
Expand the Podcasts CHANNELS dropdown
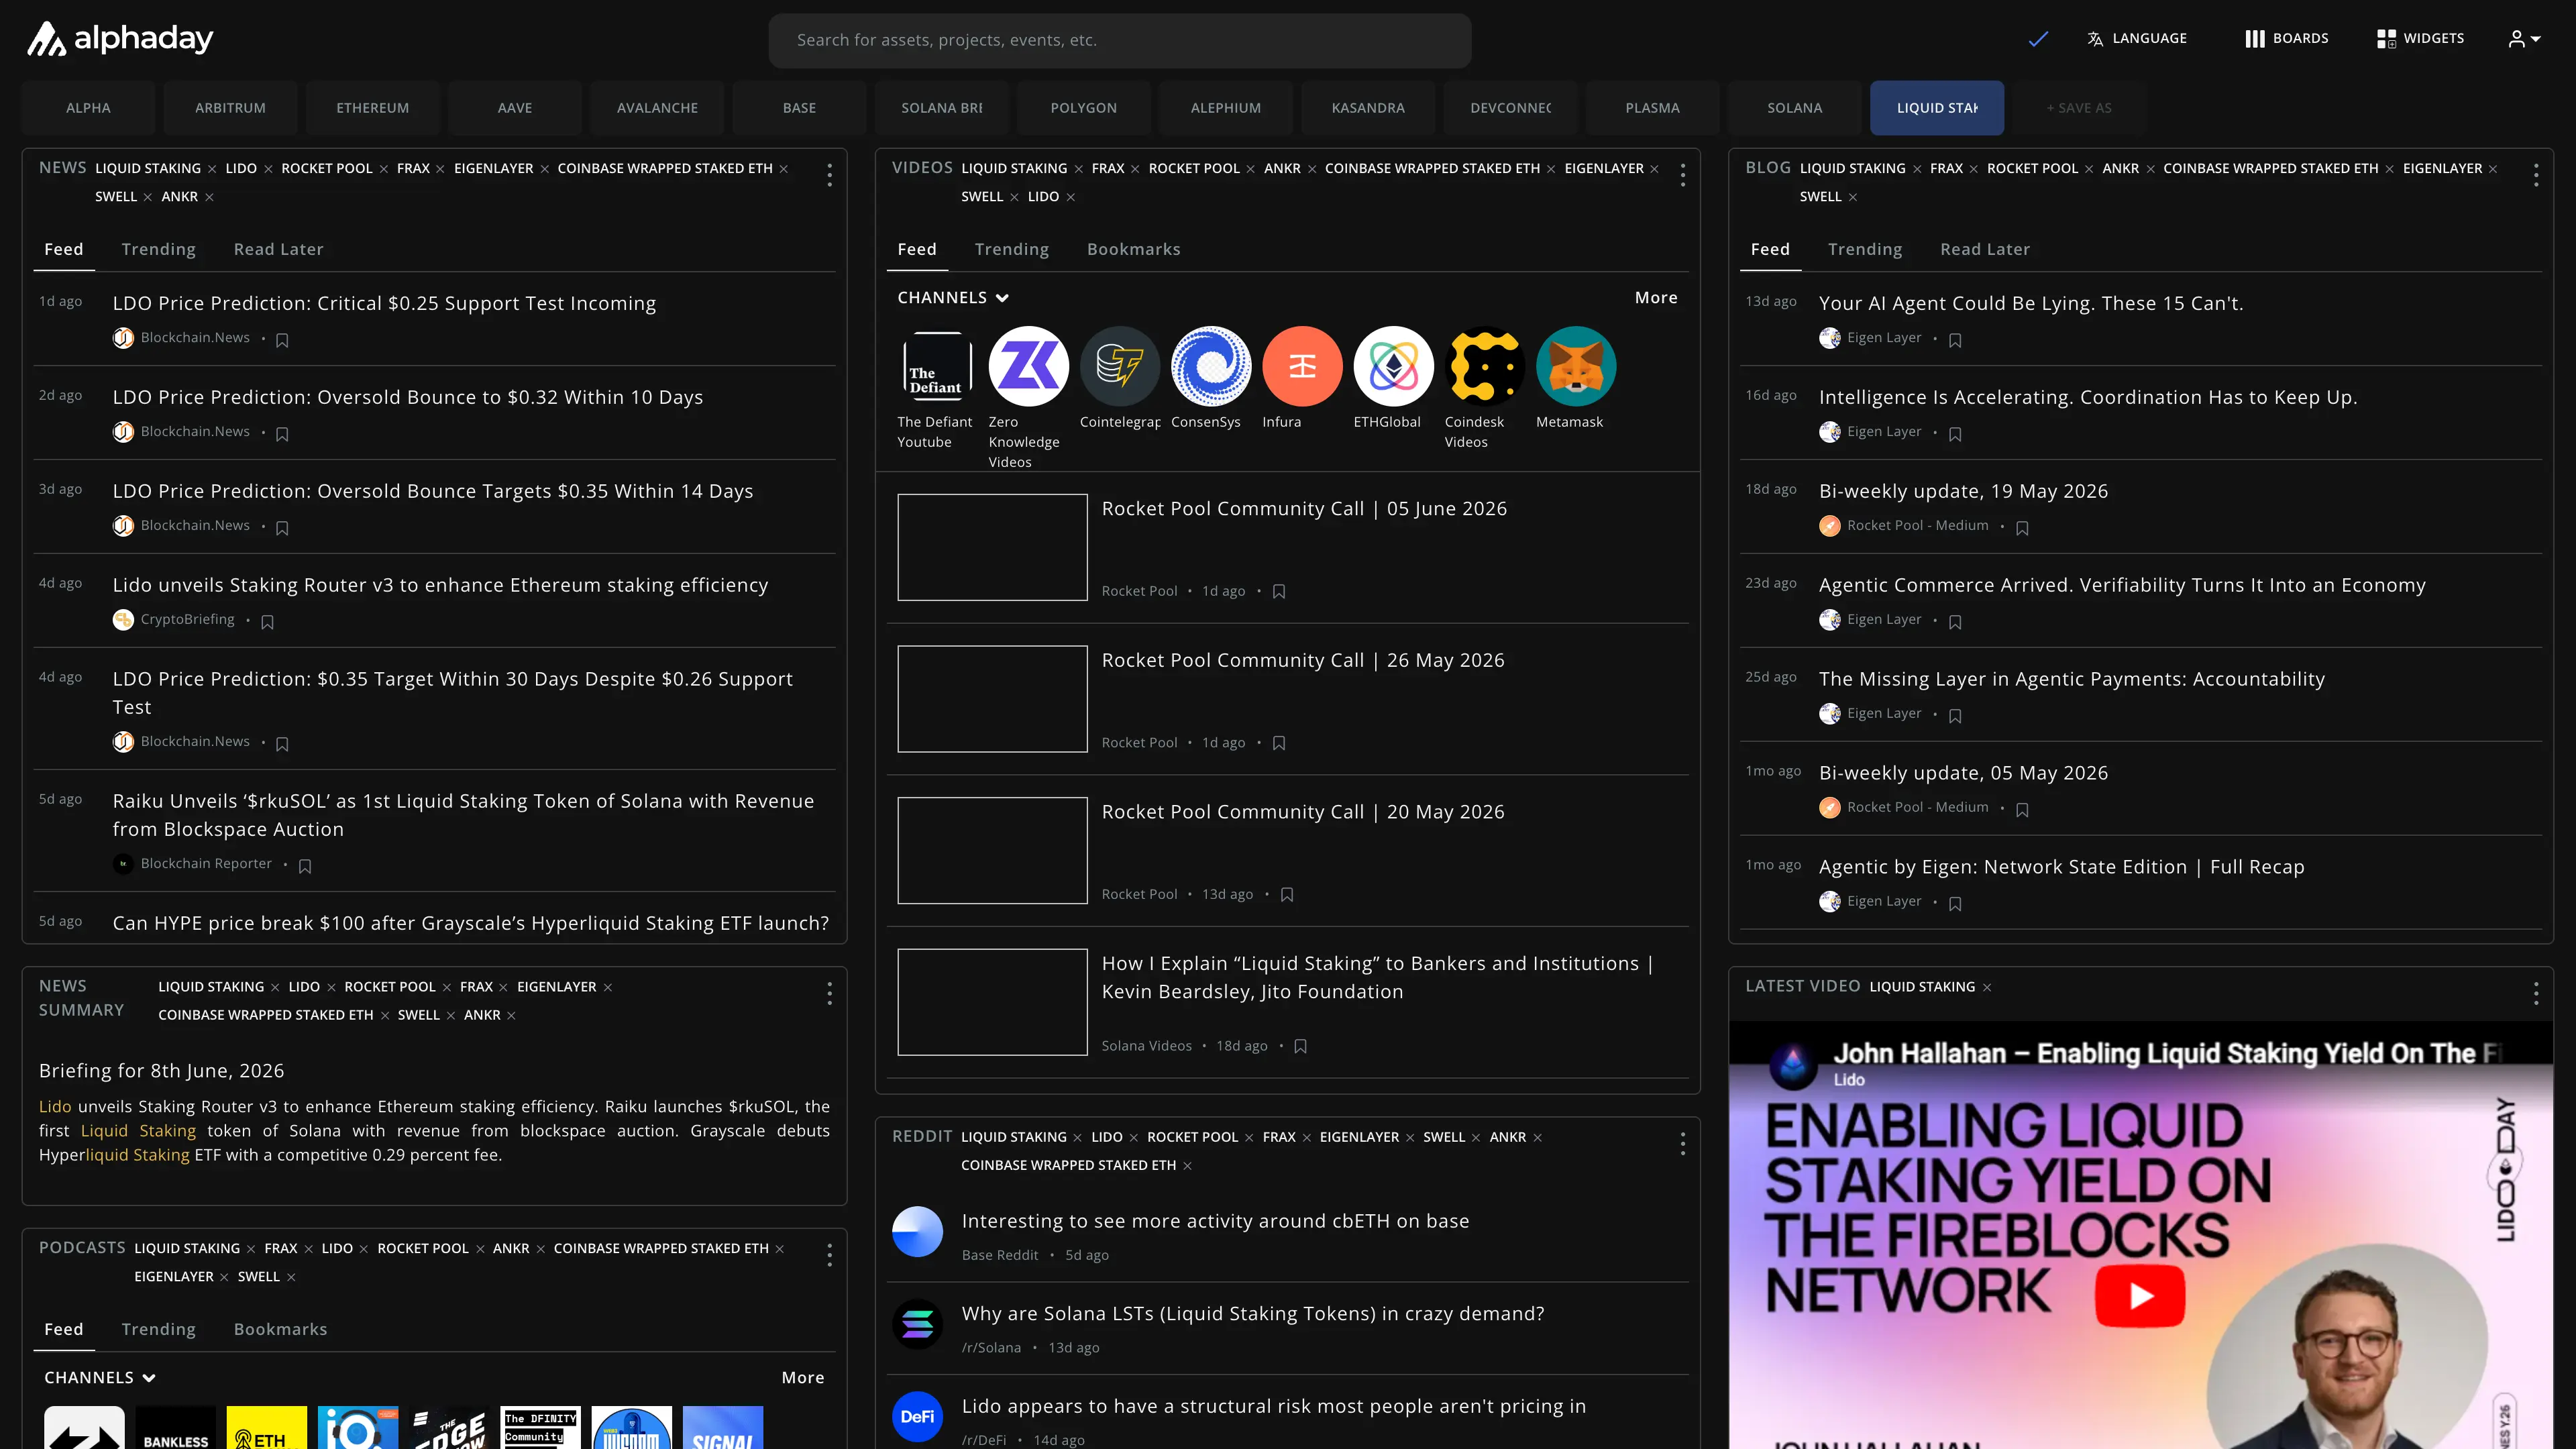point(100,1378)
